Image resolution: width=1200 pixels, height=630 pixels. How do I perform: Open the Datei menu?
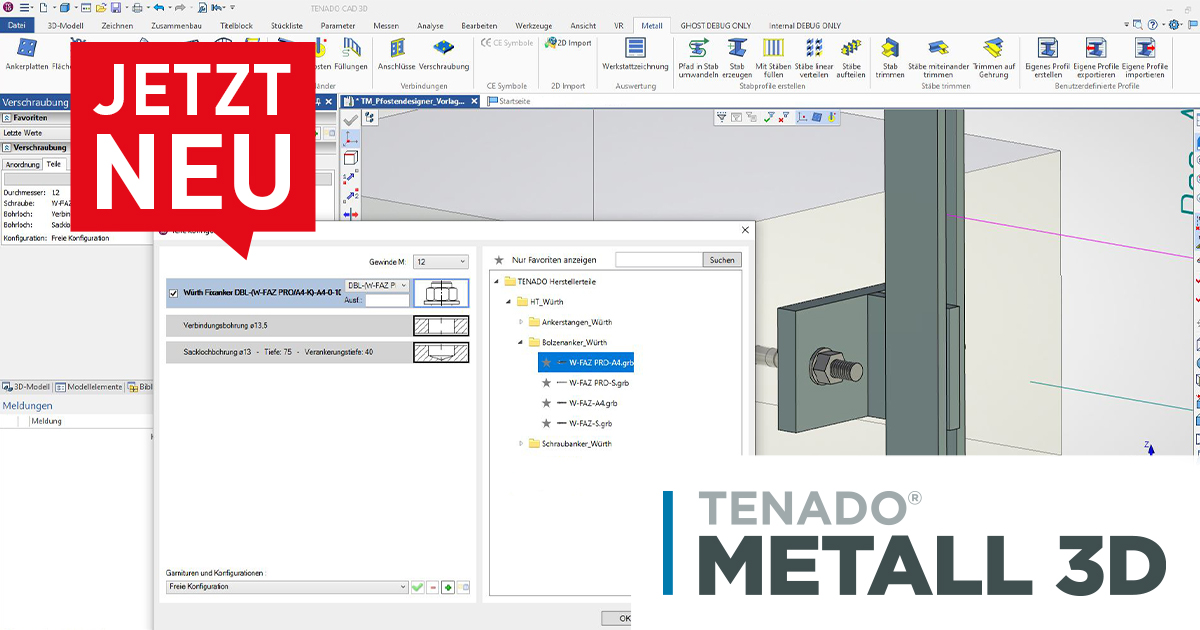(18, 25)
